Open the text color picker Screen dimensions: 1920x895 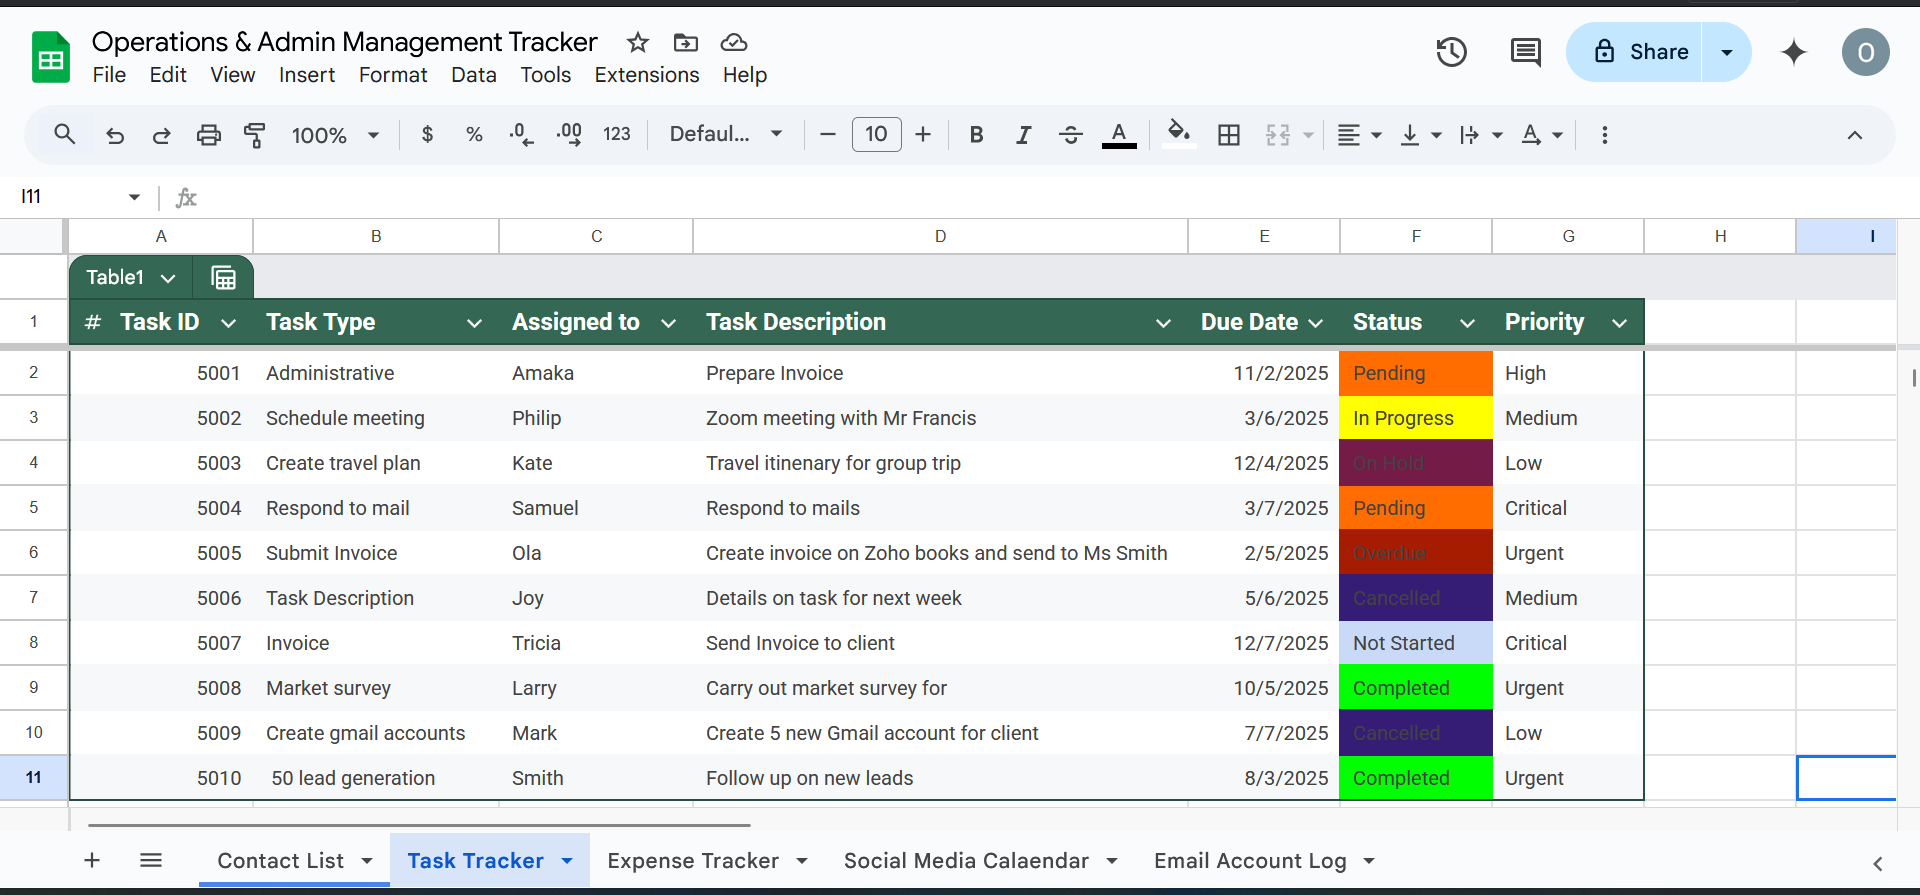(1119, 135)
